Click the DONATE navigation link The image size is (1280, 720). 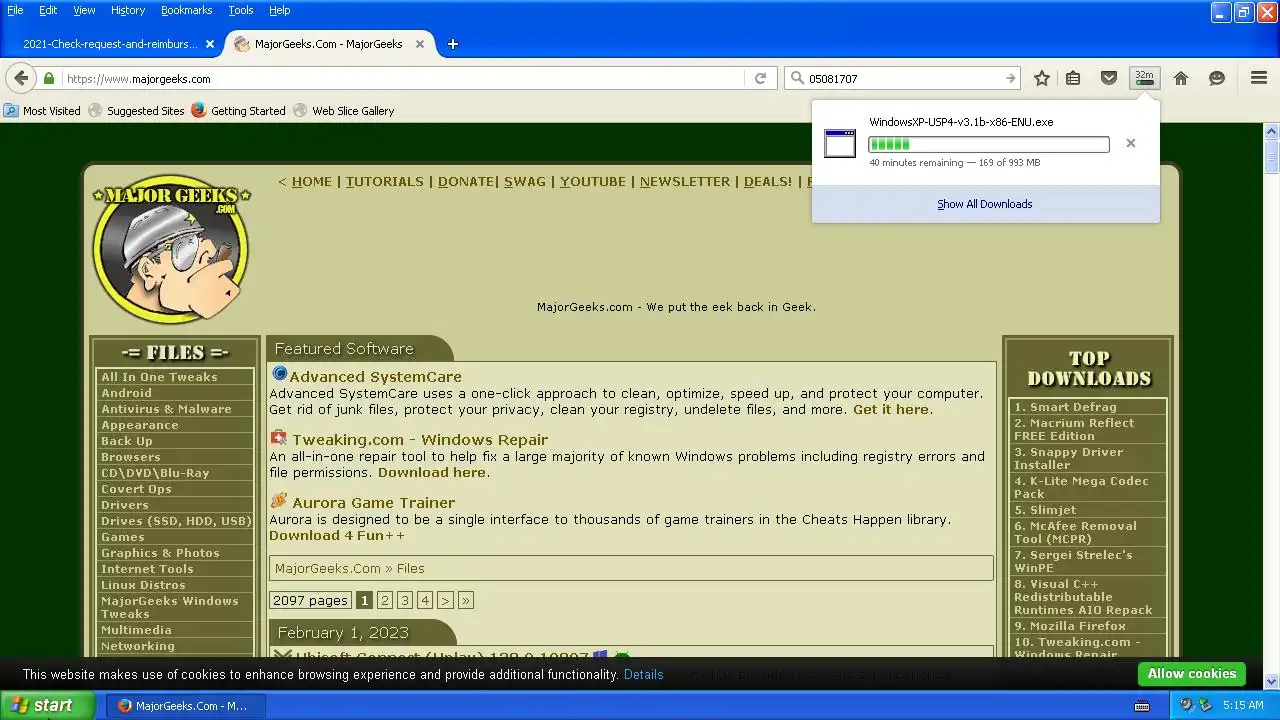tap(466, 181)
